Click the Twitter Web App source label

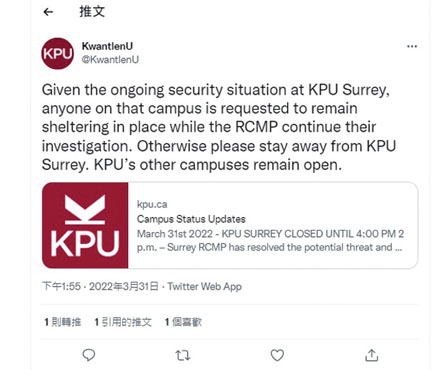[204, 286]
